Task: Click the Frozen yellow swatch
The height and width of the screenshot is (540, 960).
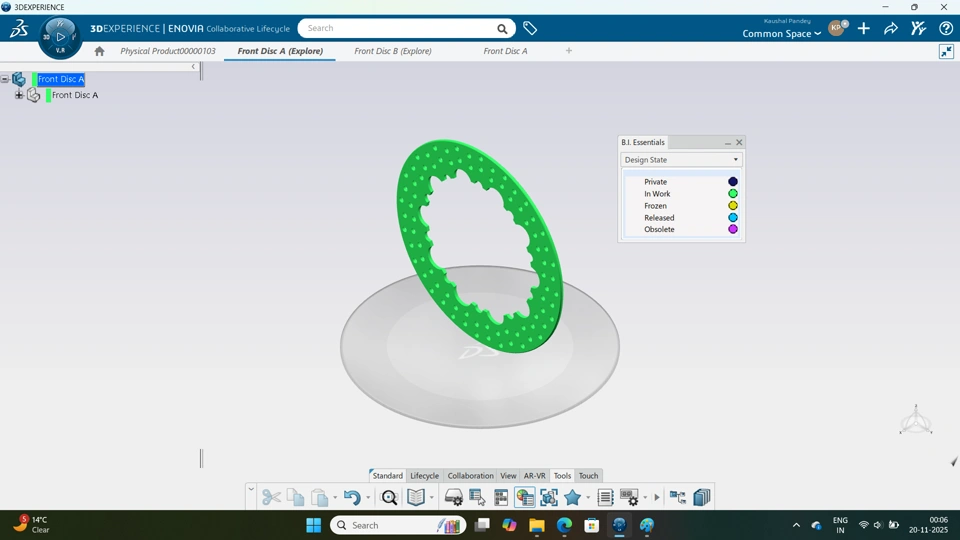Action: coord(733,206)
